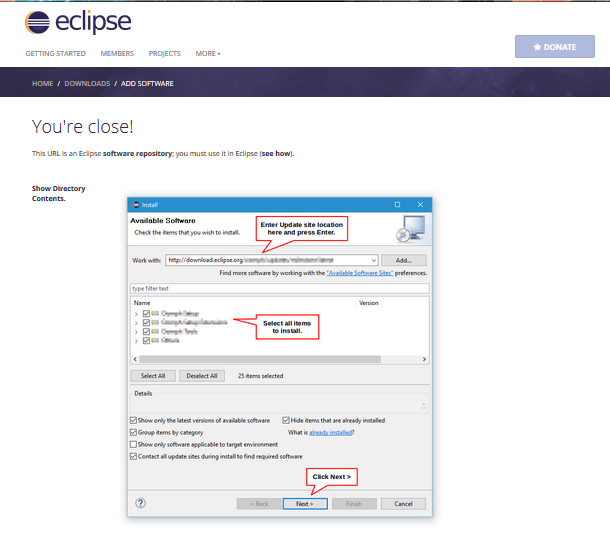Toggle the checkbox of the second software item
The width and height of the screenshot is (610, 534).
pyautogui.click(x=146, y=322)
